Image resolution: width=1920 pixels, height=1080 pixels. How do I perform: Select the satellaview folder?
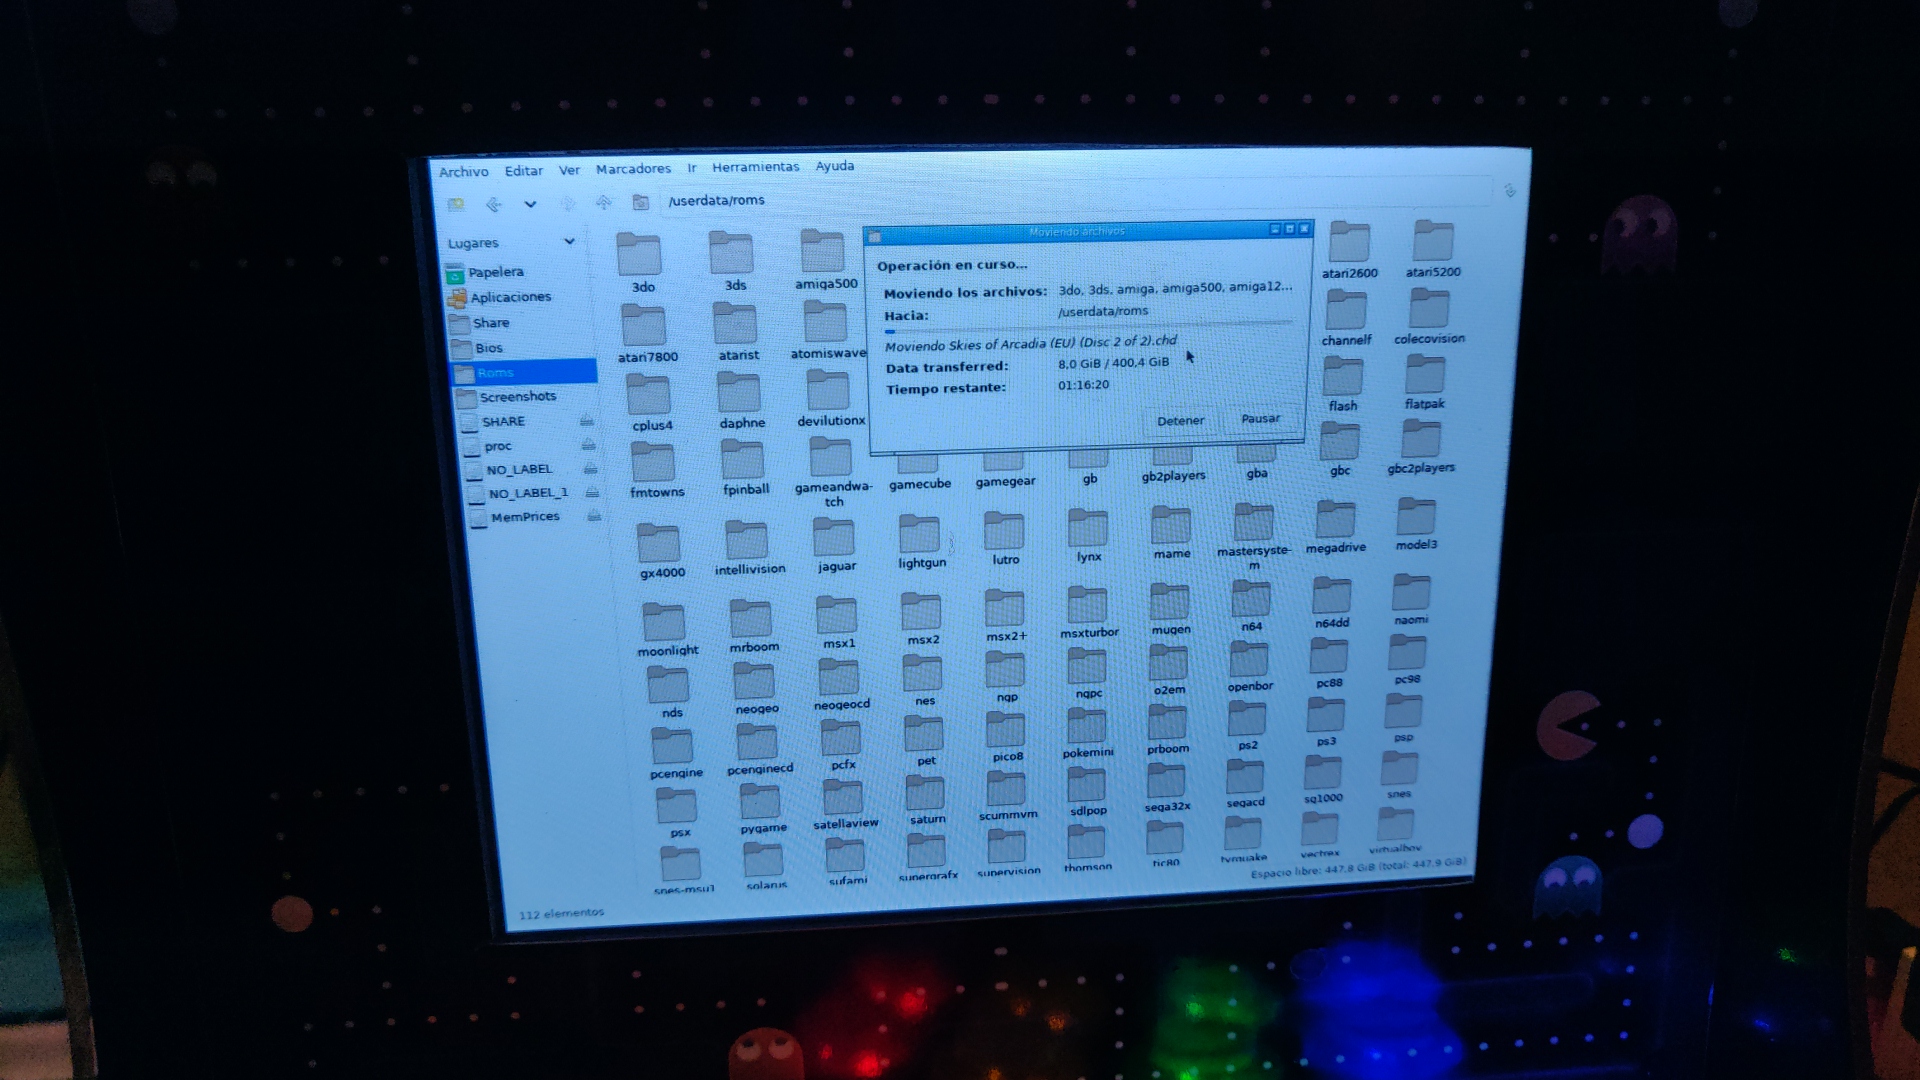coord(844,805)
